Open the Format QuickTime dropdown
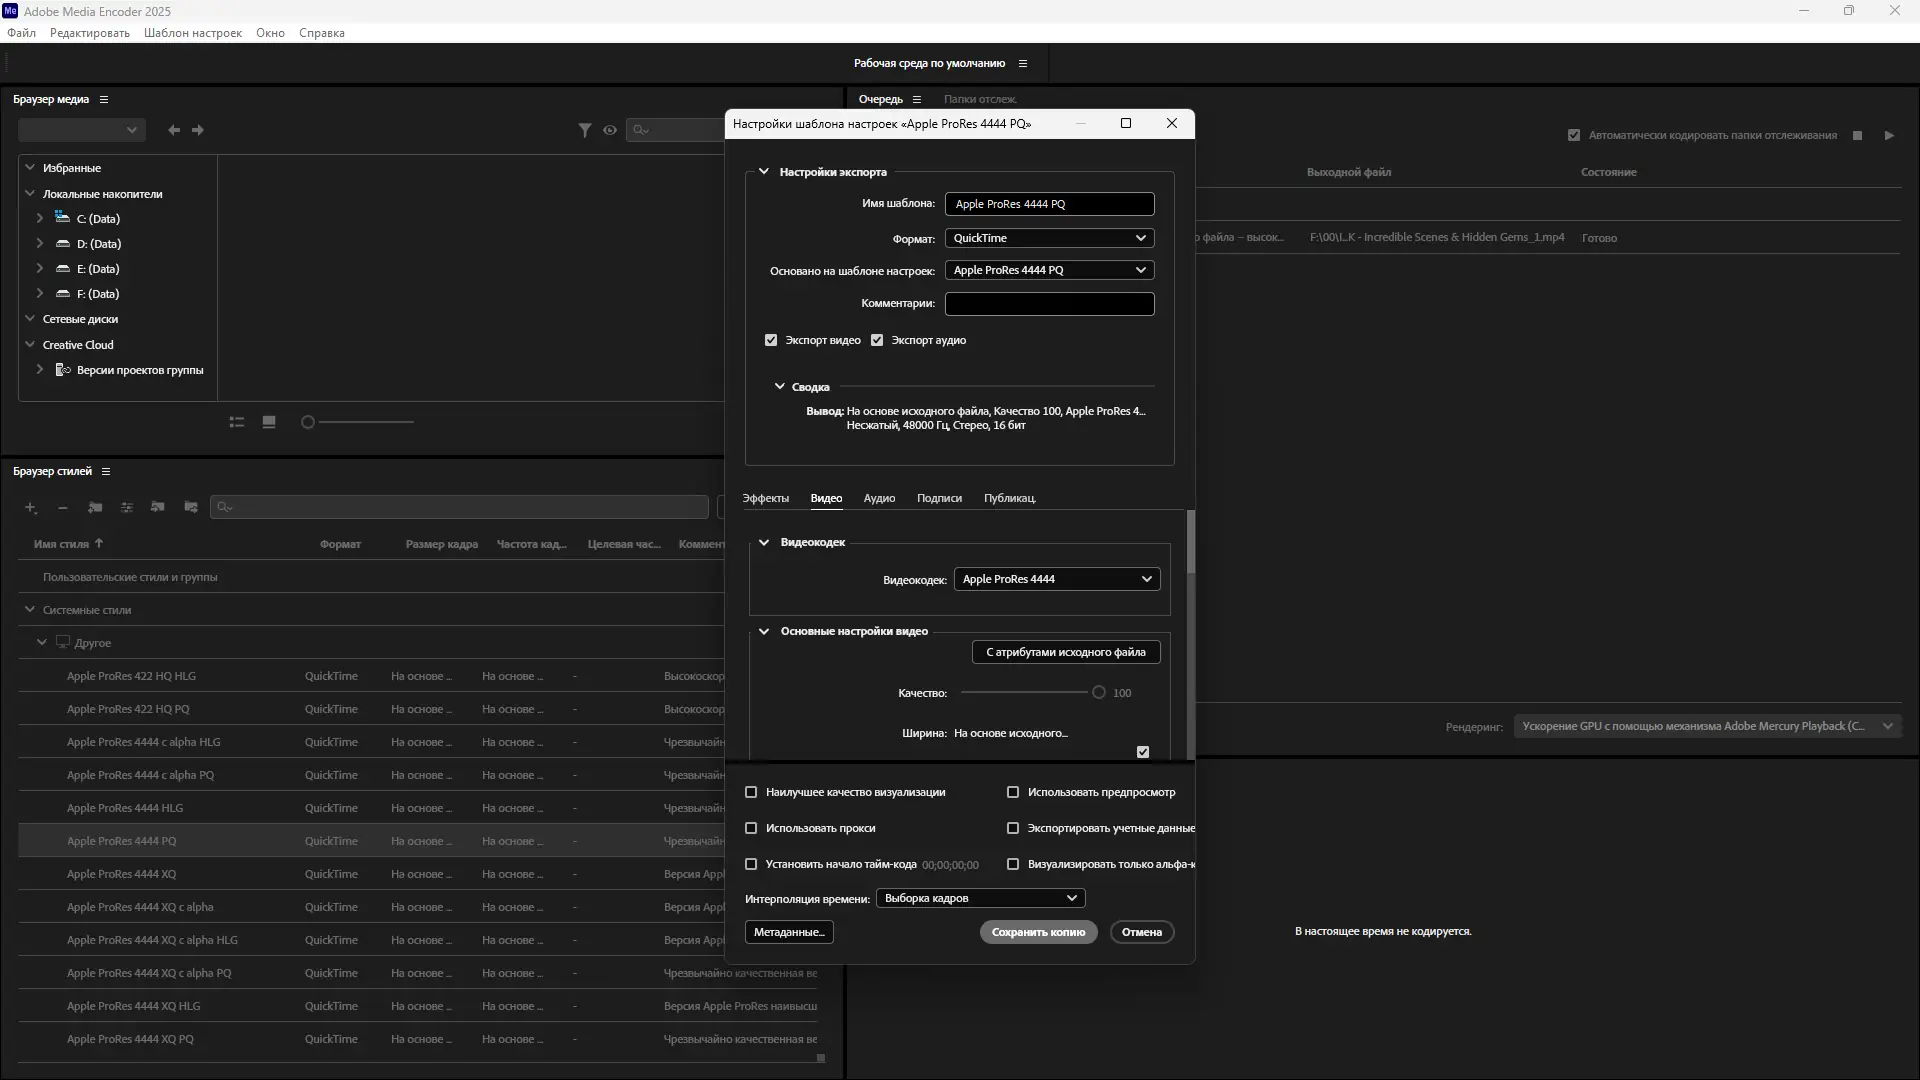 1049,238
